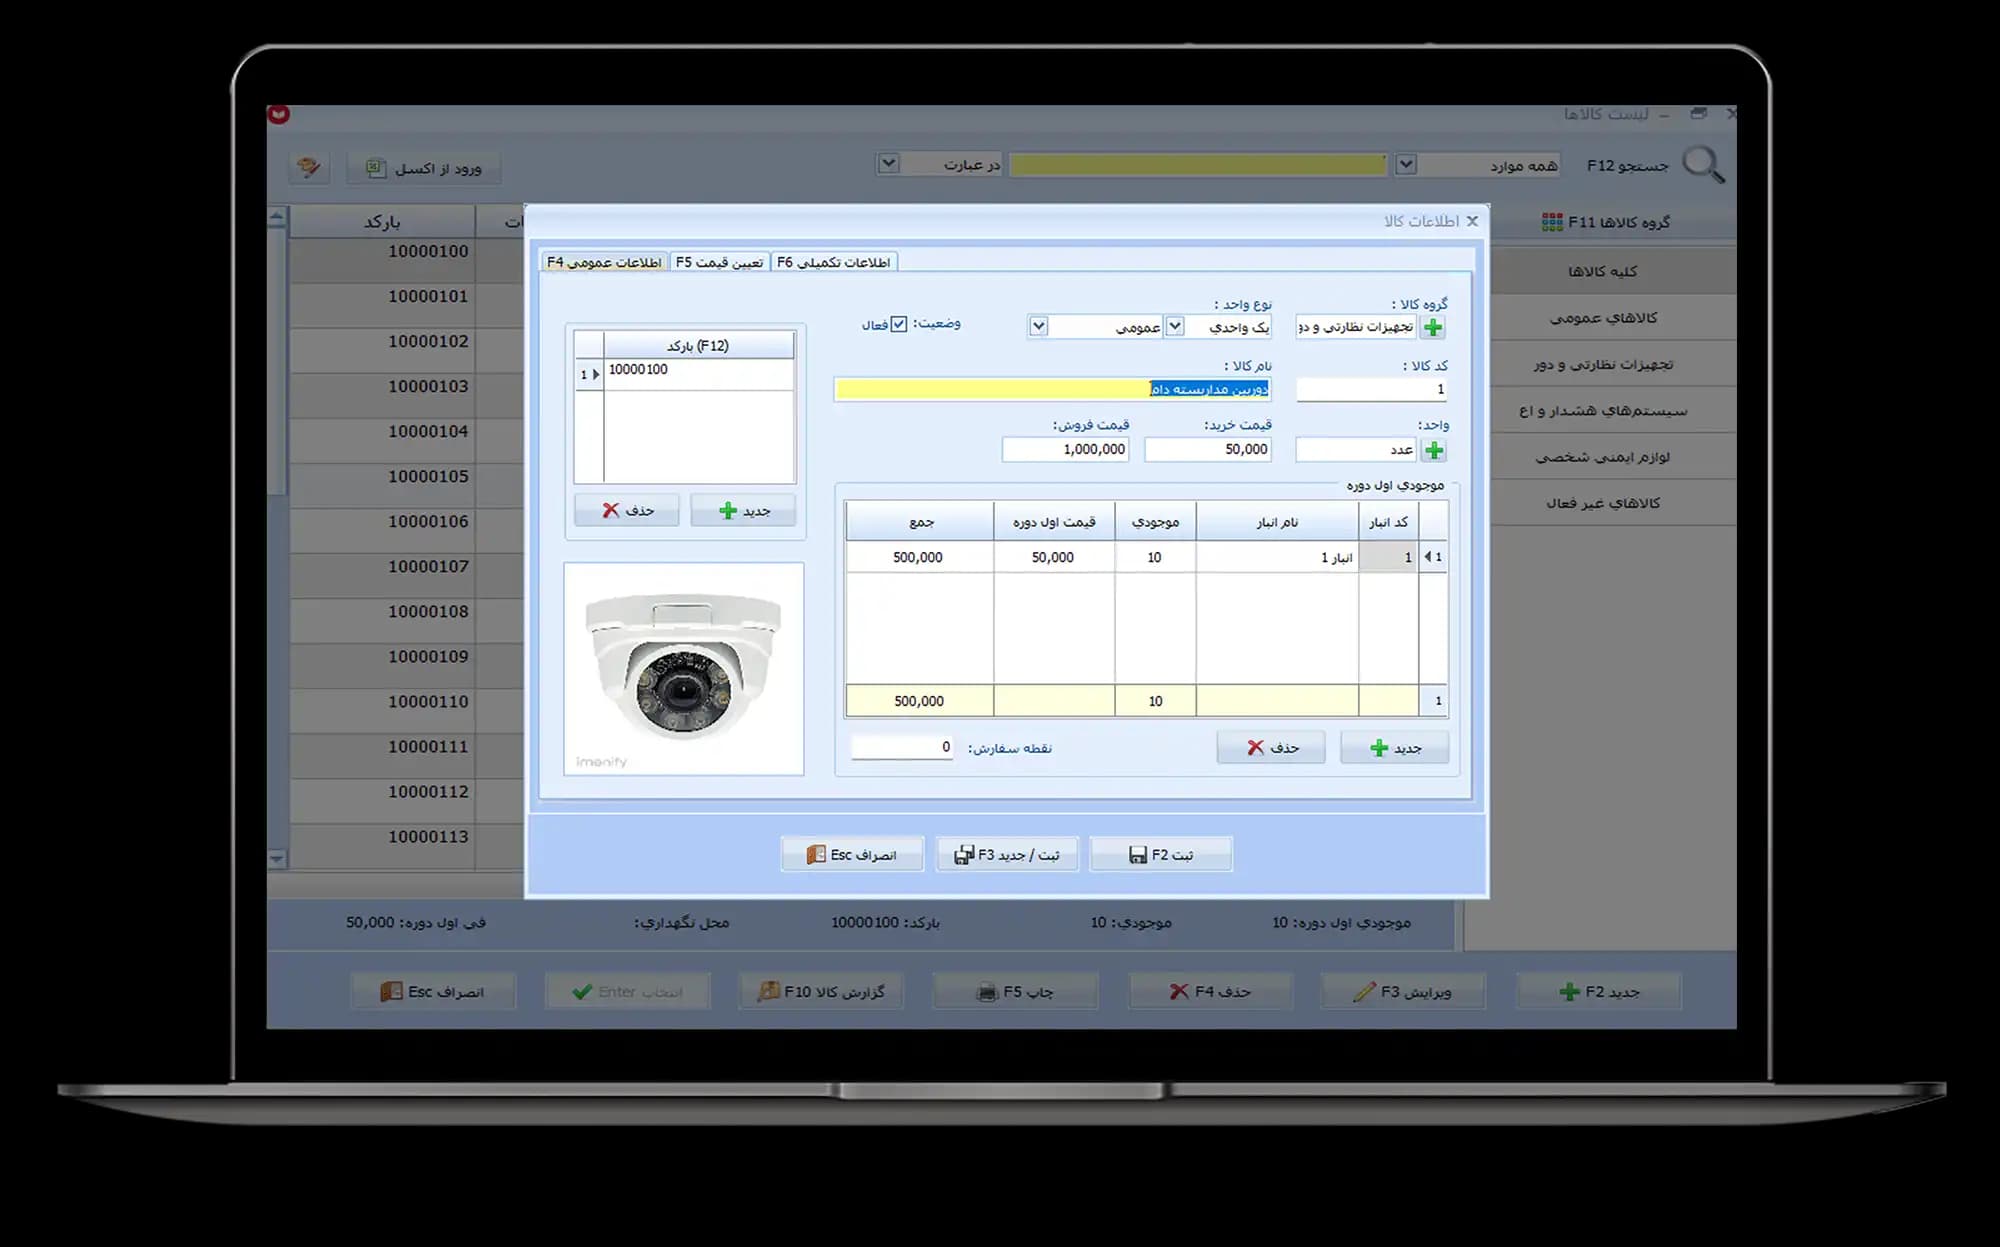
Task: Click the magnifier search icon at top right
Action: point(1703,165)
